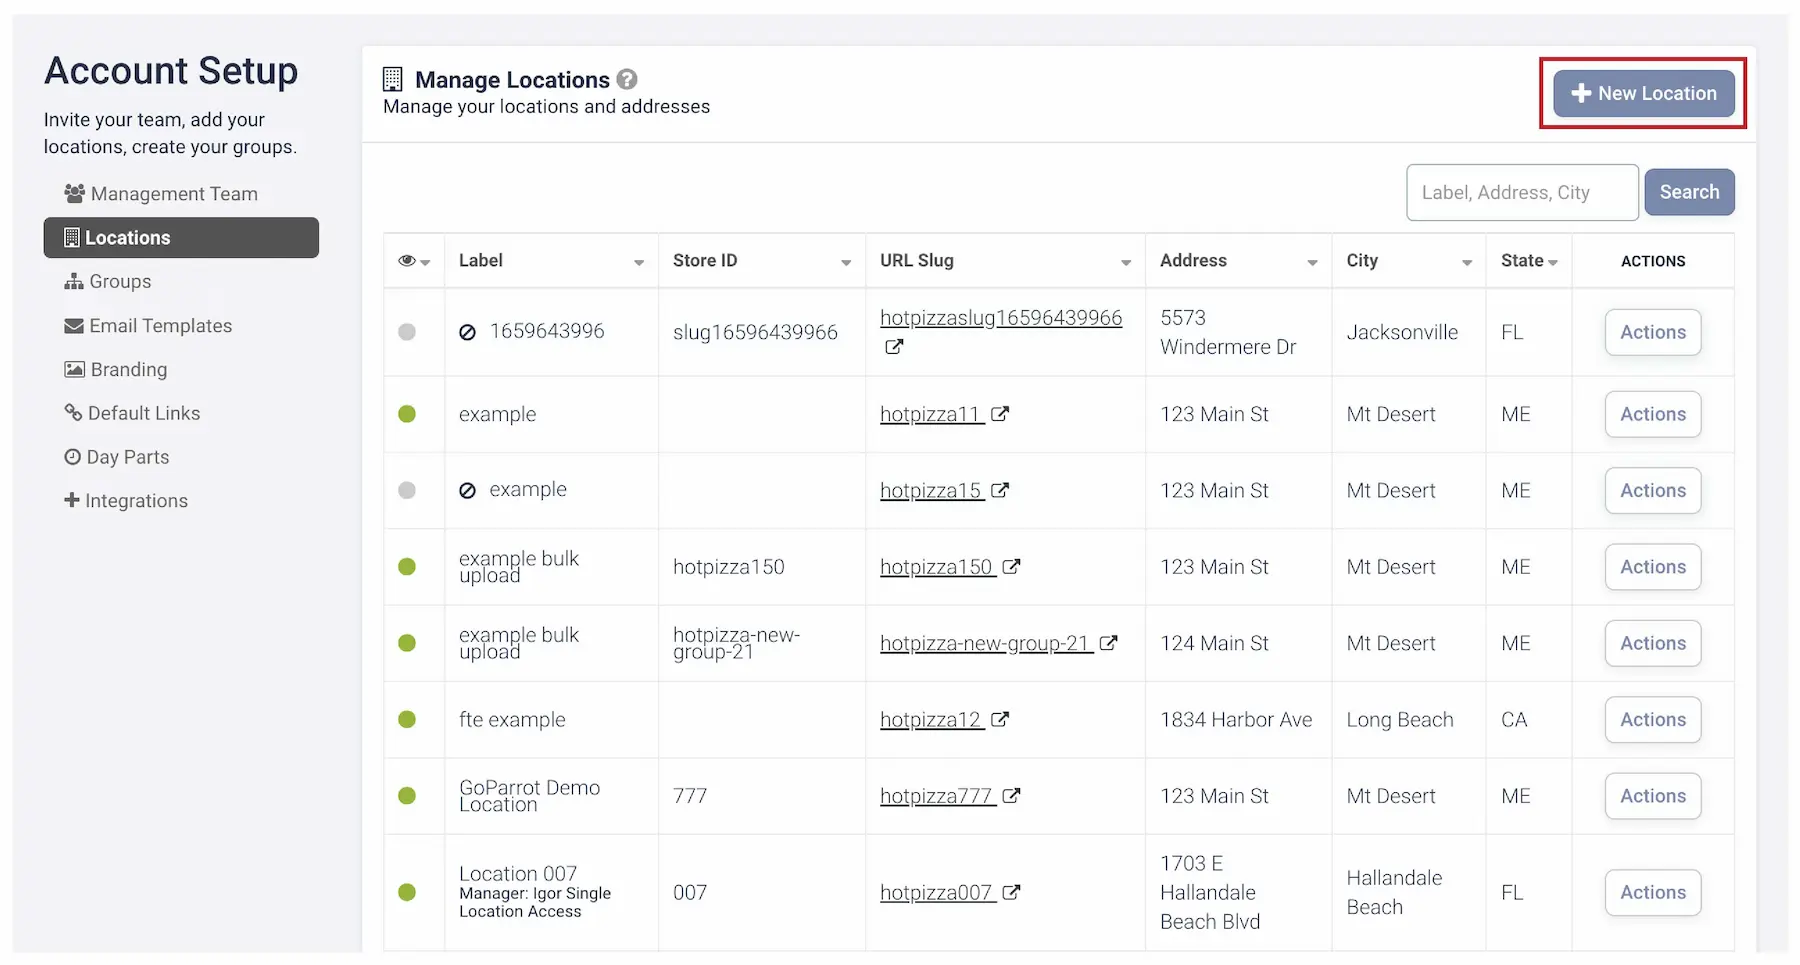Image resolution: width=1800 pixels, height=965 pixels.
Task: Toggle the gray status dot for 1659643996
Action: click(x=407, y=332)
